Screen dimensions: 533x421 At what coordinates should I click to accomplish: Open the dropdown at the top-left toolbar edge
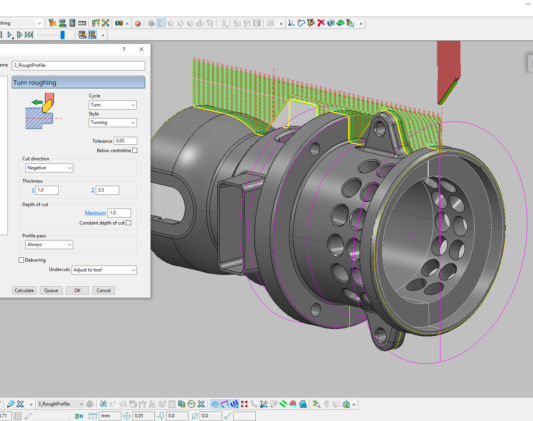(x=39, y=23)
